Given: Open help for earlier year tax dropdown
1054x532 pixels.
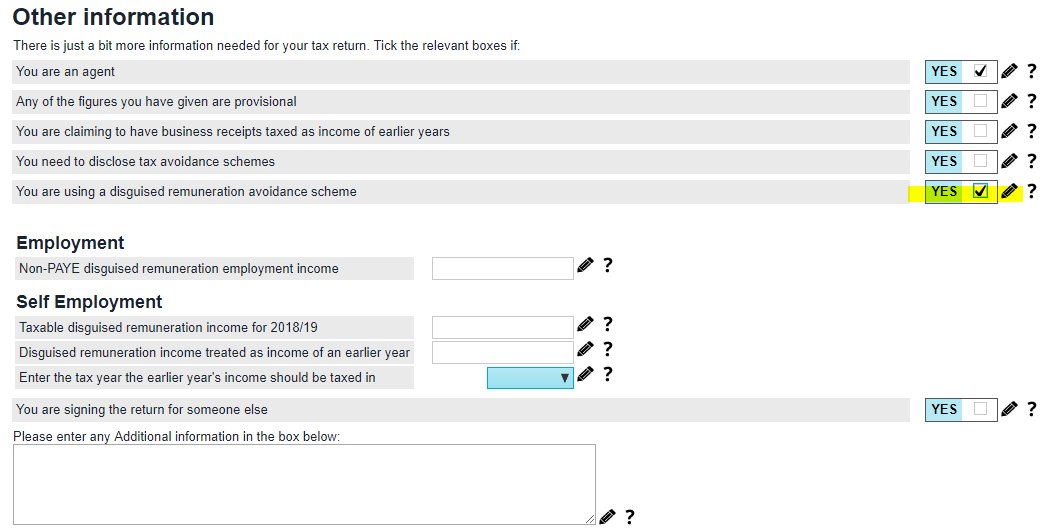Looking at the screenshot, I should (x=607, y=375).
